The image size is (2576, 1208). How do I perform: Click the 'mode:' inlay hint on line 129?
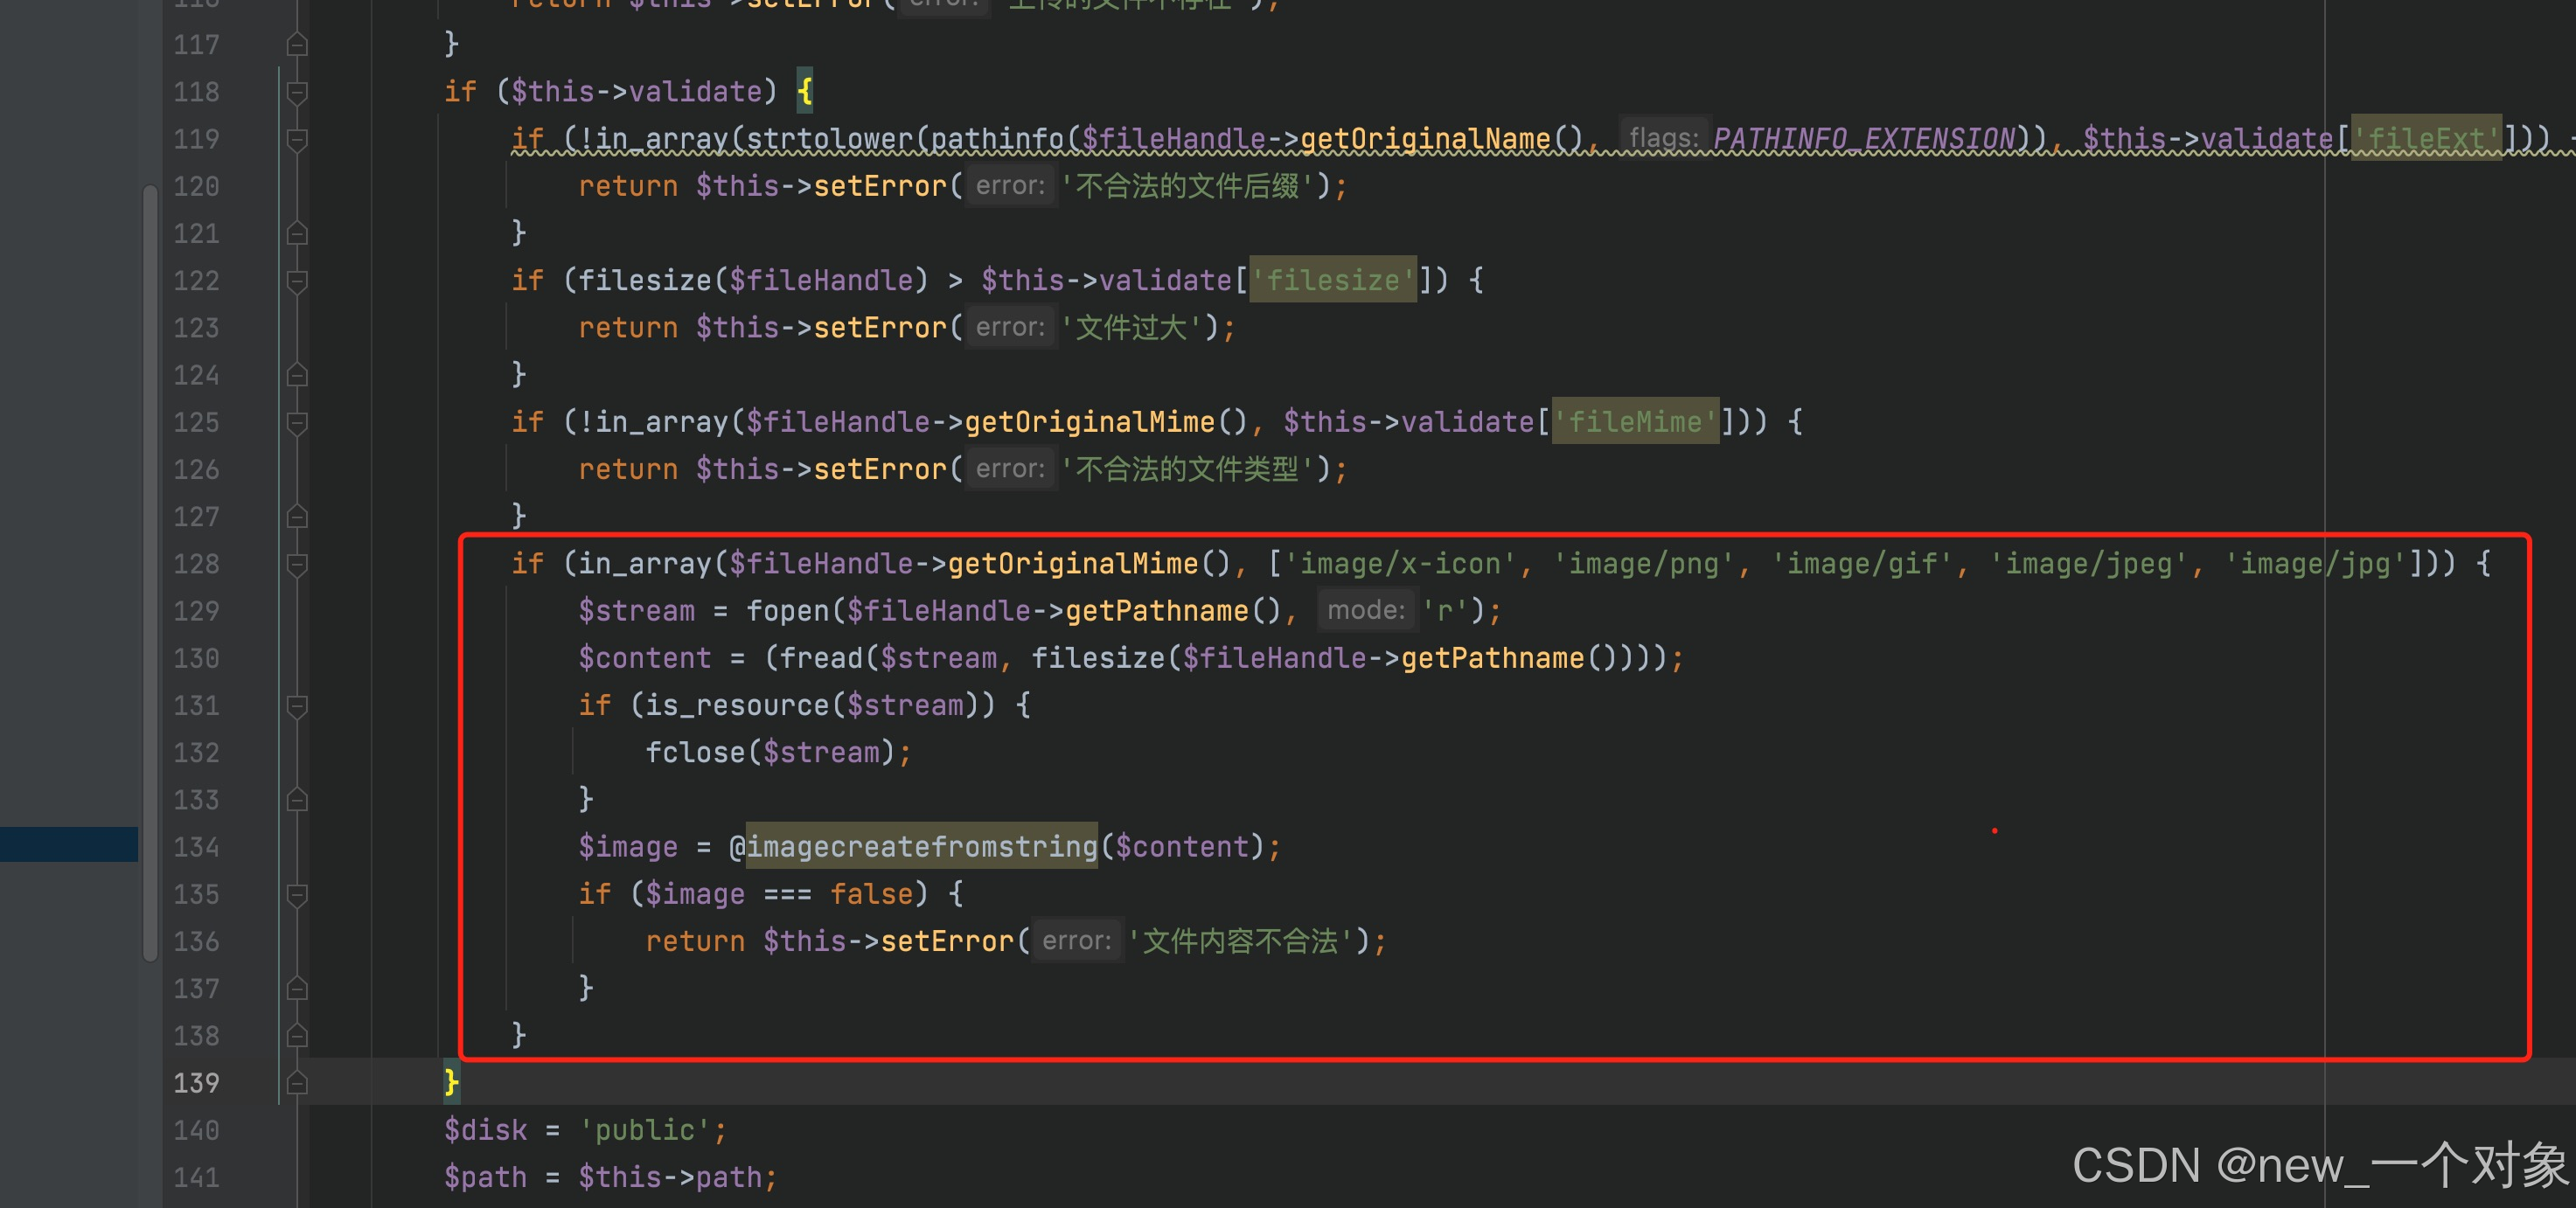coord(1365,610)
